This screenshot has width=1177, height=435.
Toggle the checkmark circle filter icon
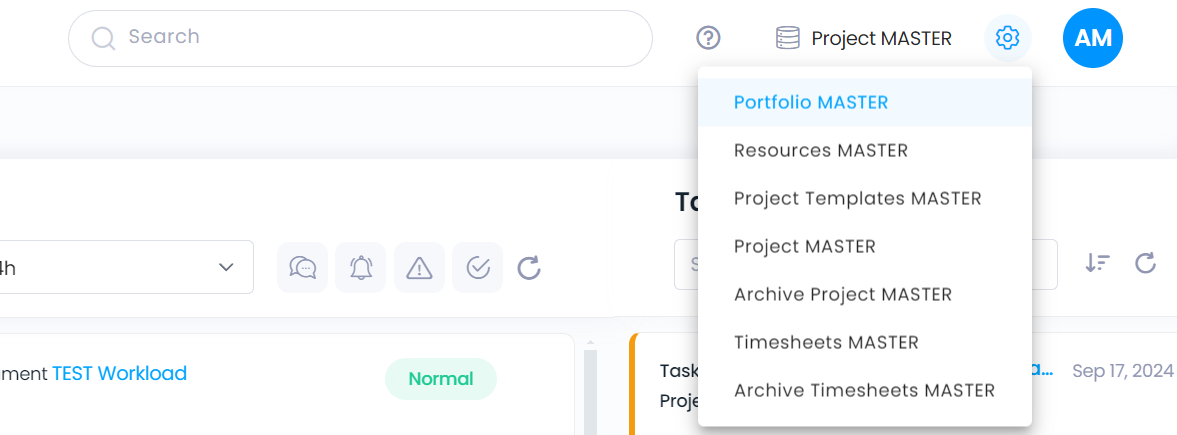tap(477, 267)
